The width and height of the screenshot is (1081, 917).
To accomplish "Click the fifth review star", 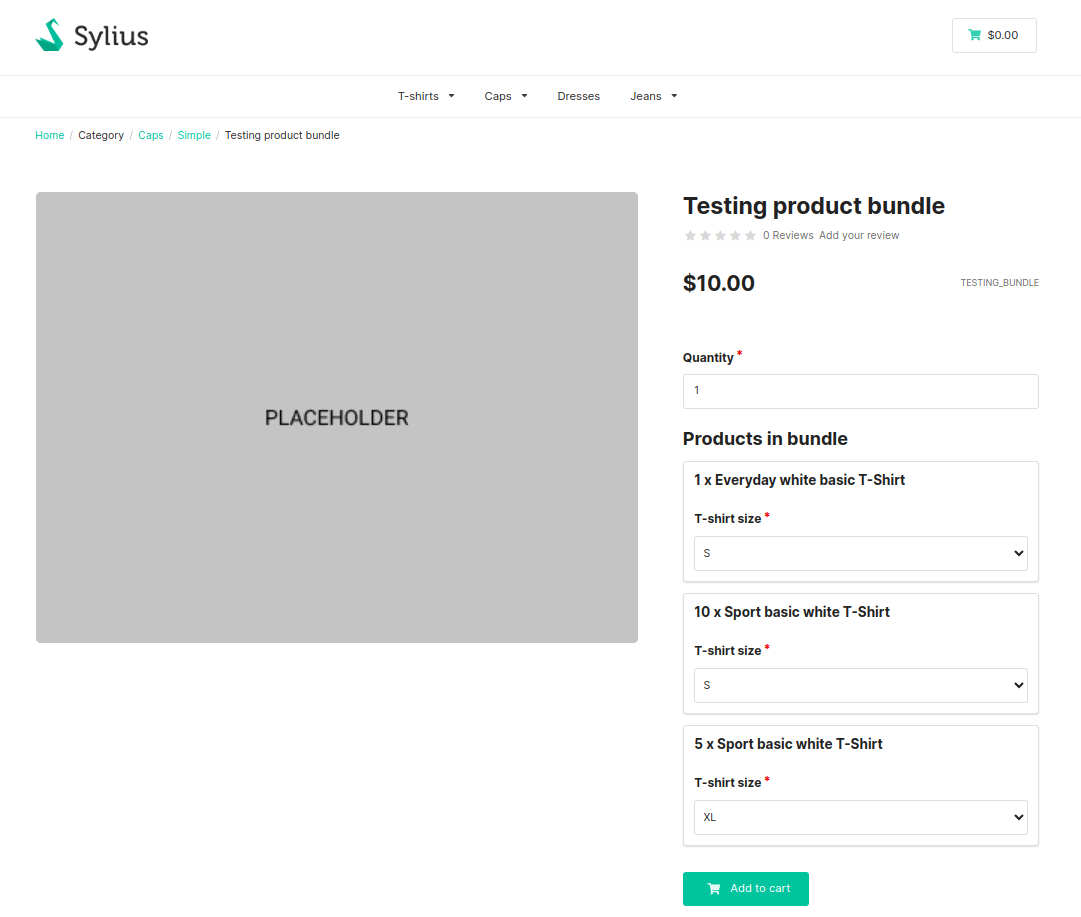I will [750, 236].
